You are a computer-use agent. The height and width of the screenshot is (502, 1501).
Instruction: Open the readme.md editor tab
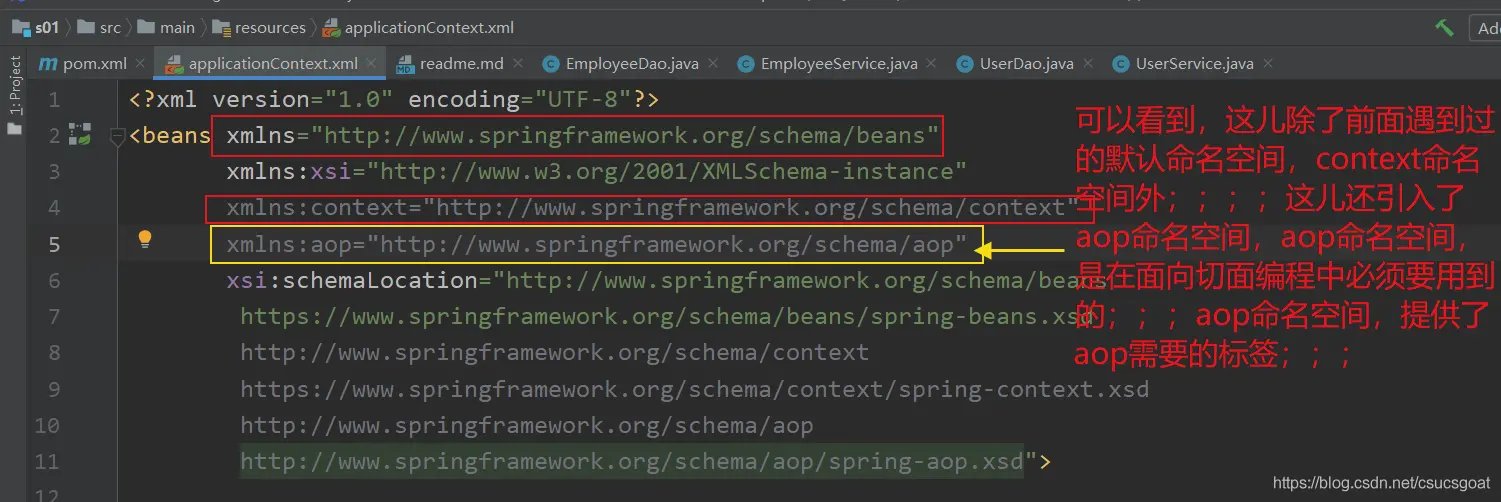tap(461, 64)
